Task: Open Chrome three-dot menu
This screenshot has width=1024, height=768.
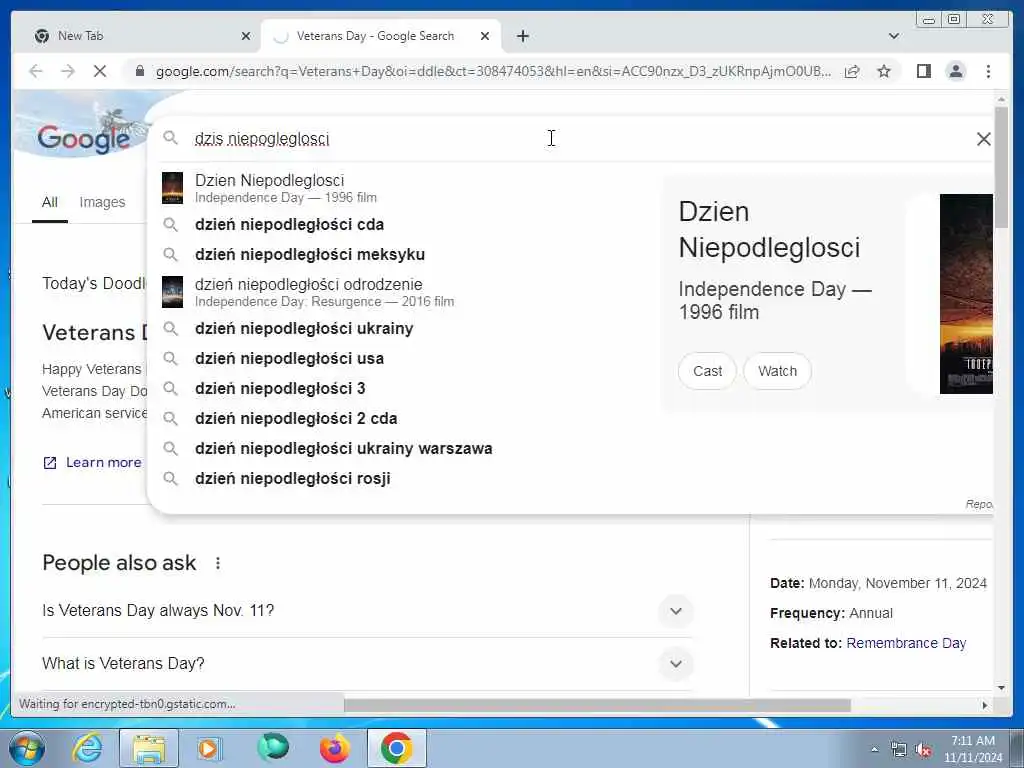Action: click(x=988, y=71)
